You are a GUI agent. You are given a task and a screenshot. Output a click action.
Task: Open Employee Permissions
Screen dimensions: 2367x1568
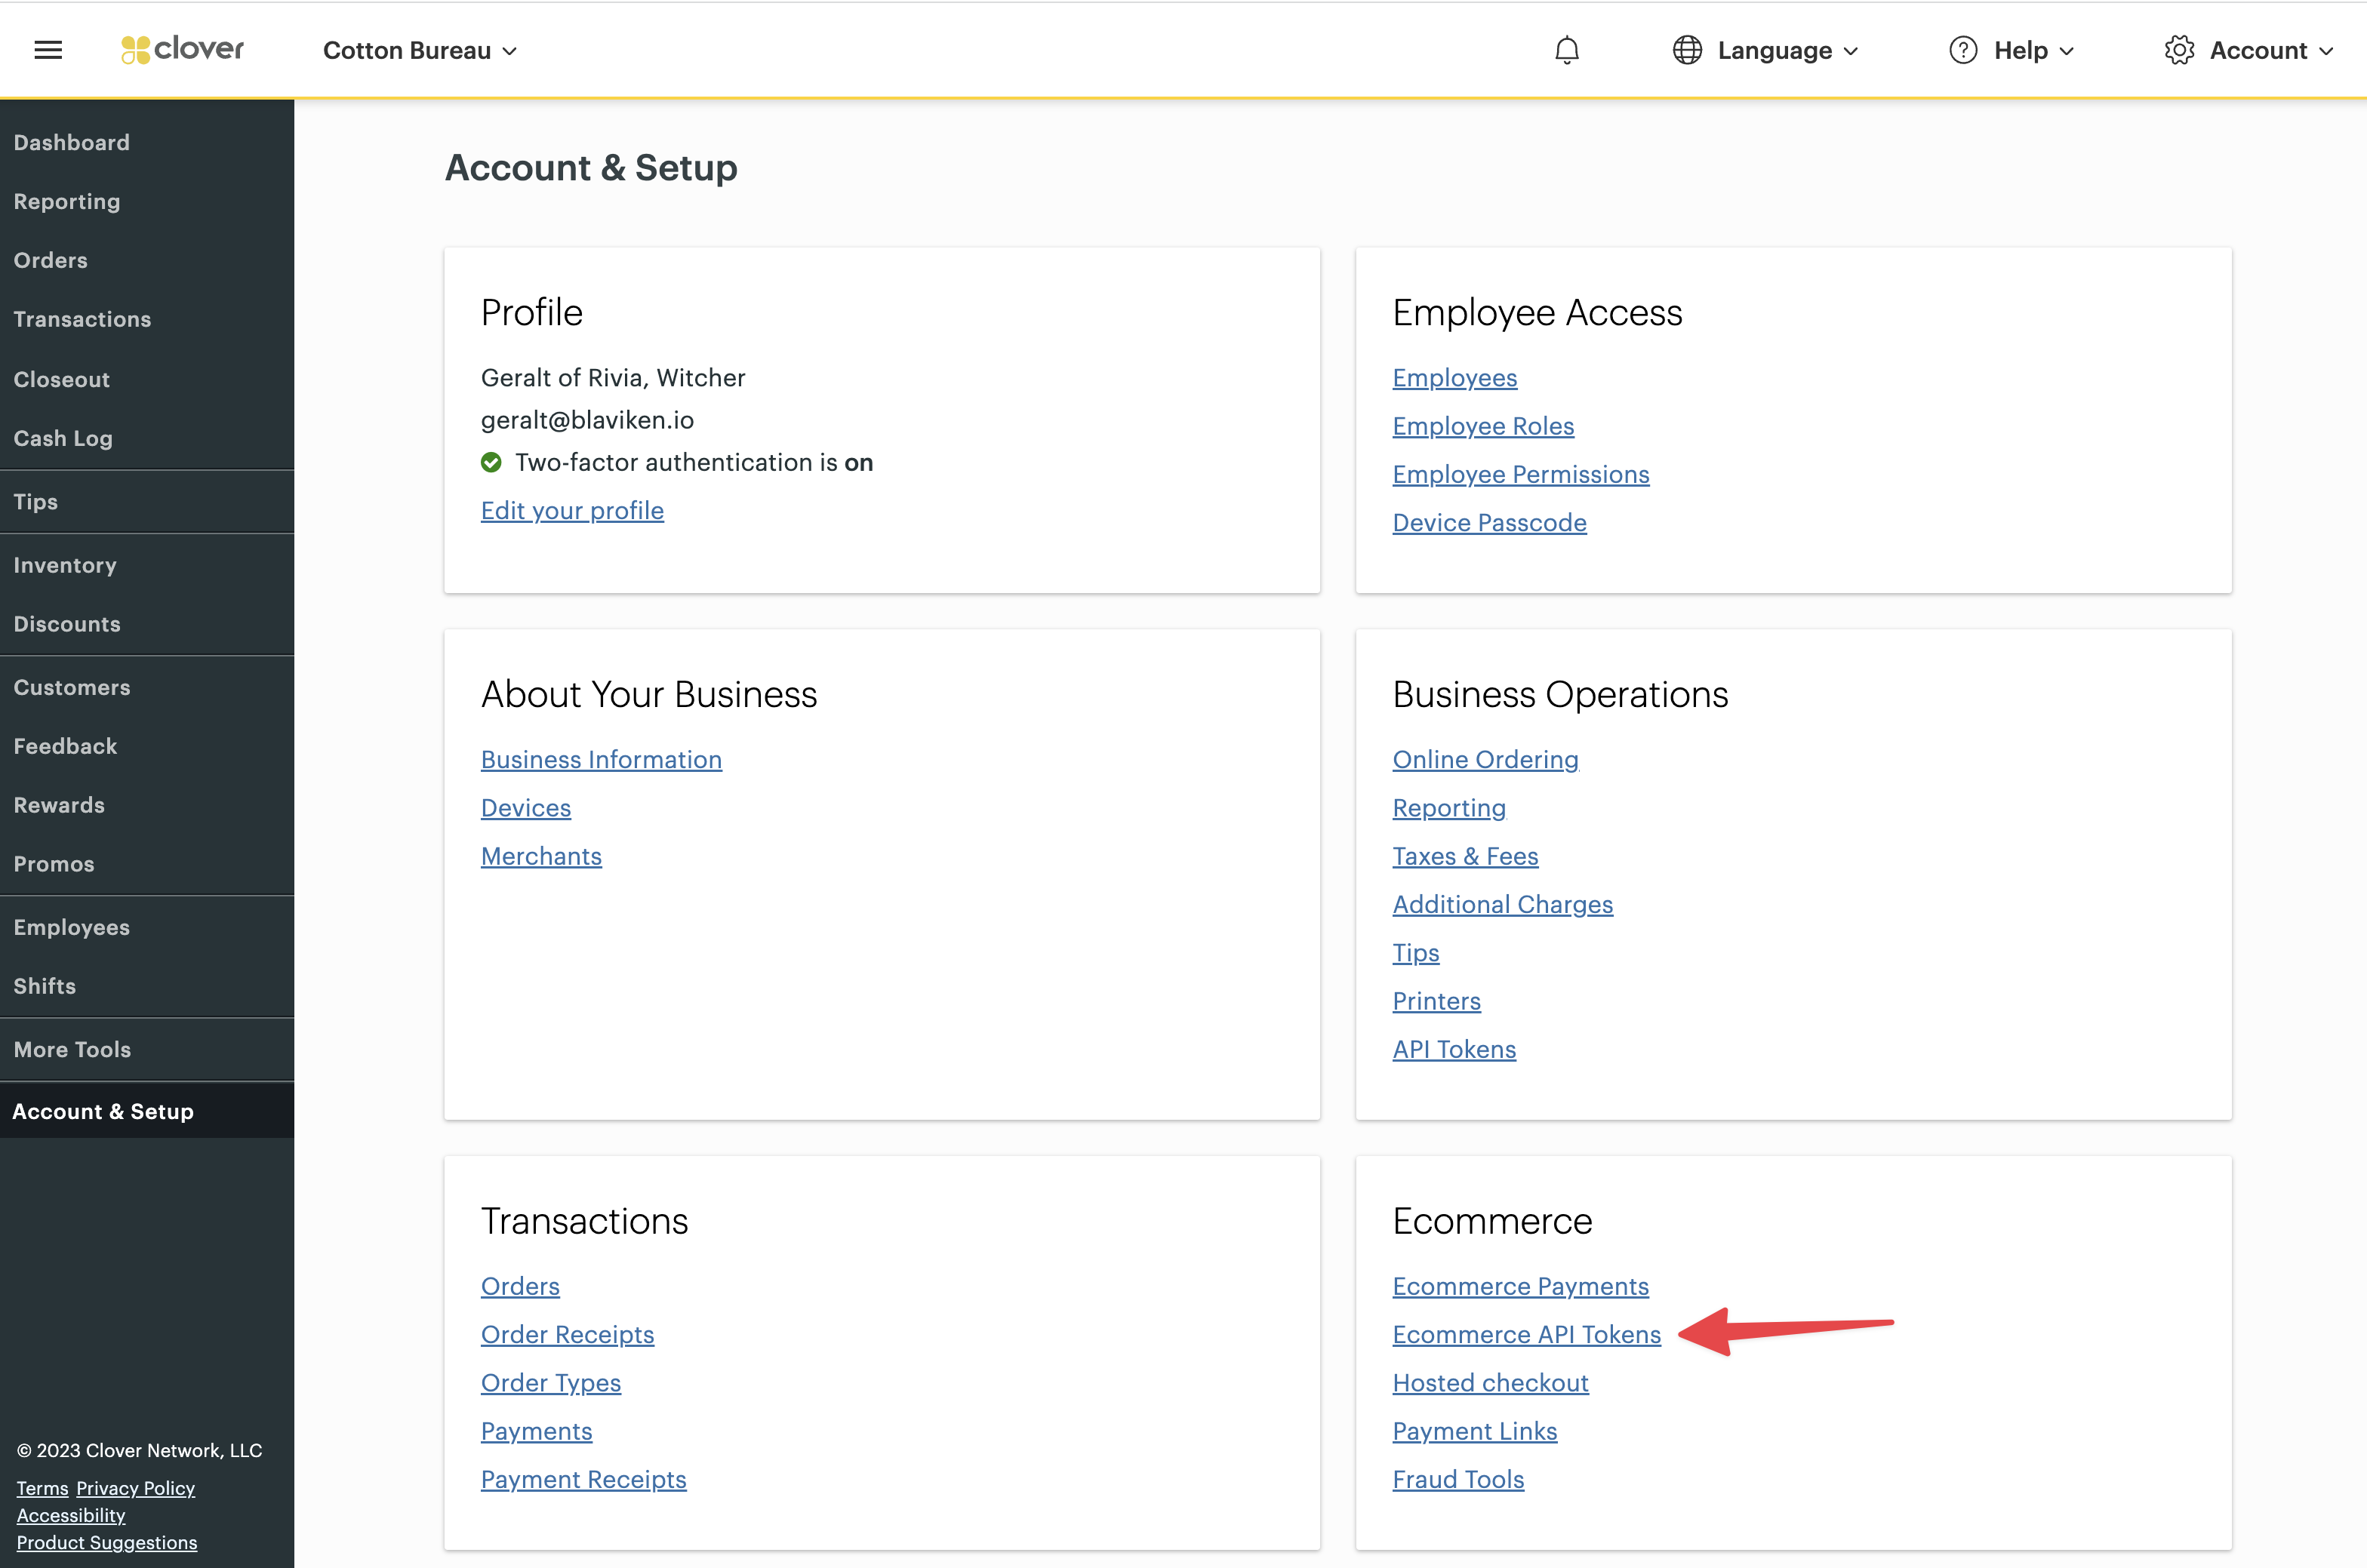coord(1521,474)
